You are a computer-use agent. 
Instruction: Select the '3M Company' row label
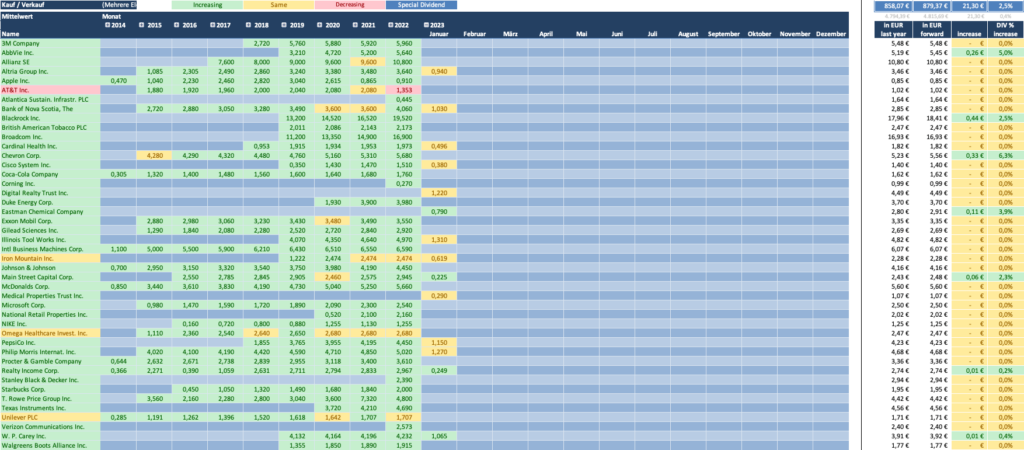coord(50,43)
